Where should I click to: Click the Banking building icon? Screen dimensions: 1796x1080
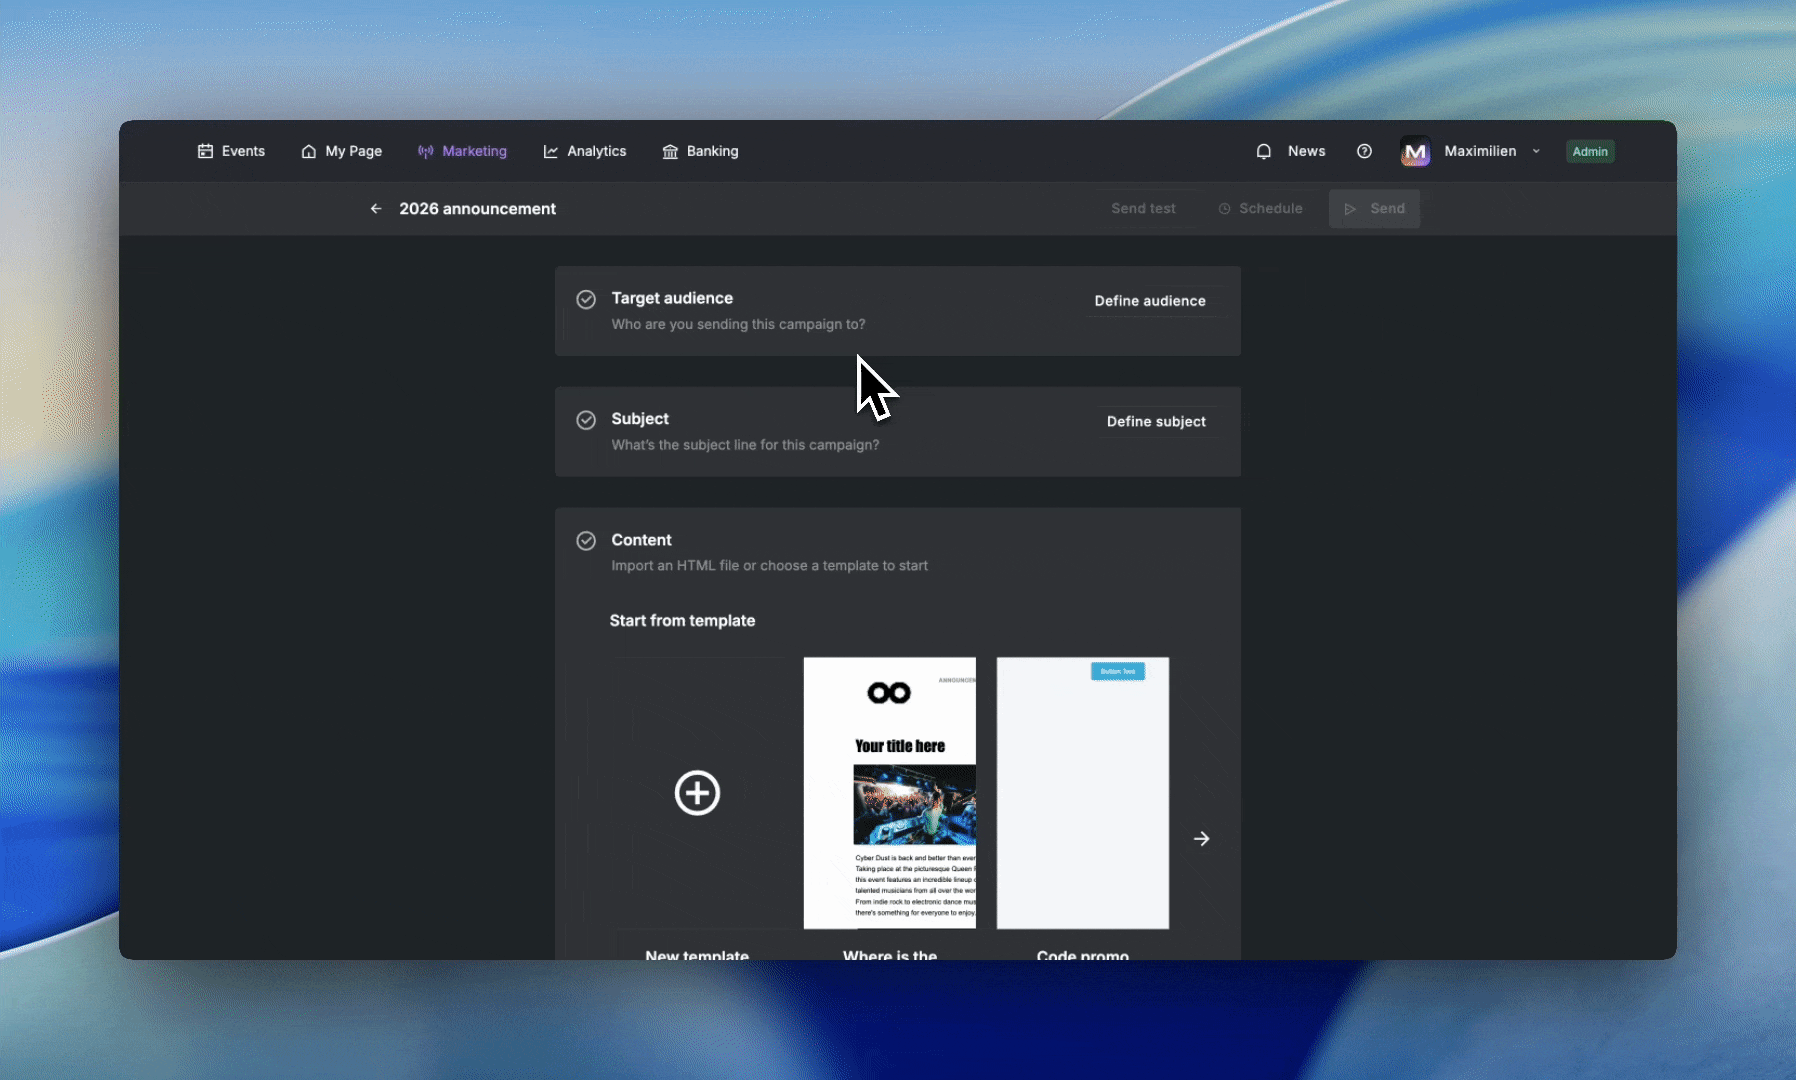pyautogui.click(x=670, y=151)
